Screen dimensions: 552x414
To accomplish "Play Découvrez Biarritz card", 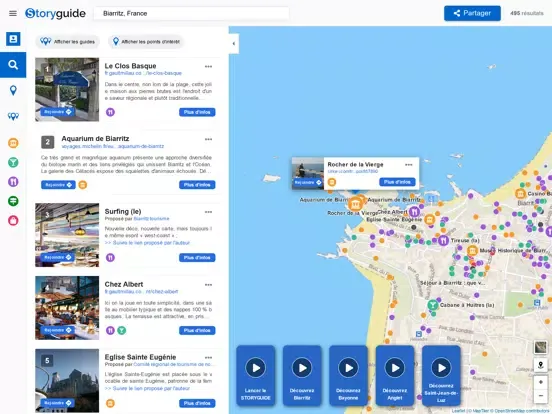I will pyautogui.click(x=302, y=376).
